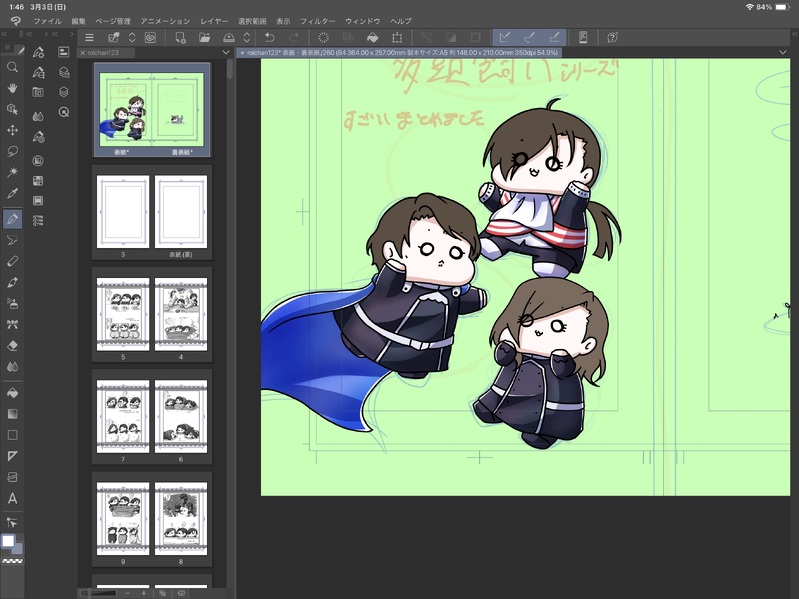Select the Blend tool with water drops
This screenshot has height=599, width=799.
coord(12,367)
